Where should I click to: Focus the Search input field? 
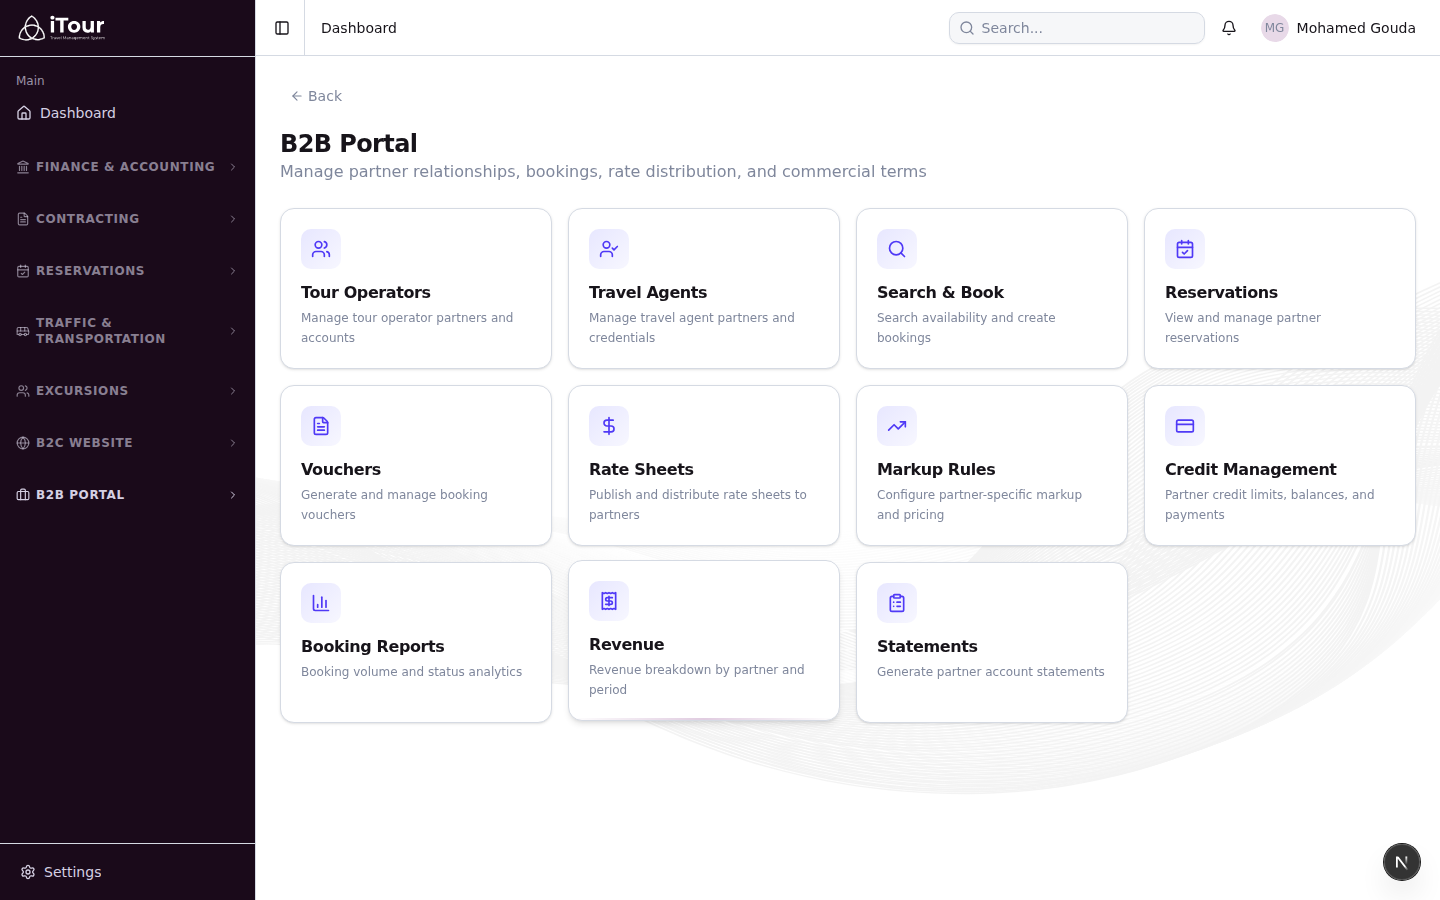click(1077, 28)
